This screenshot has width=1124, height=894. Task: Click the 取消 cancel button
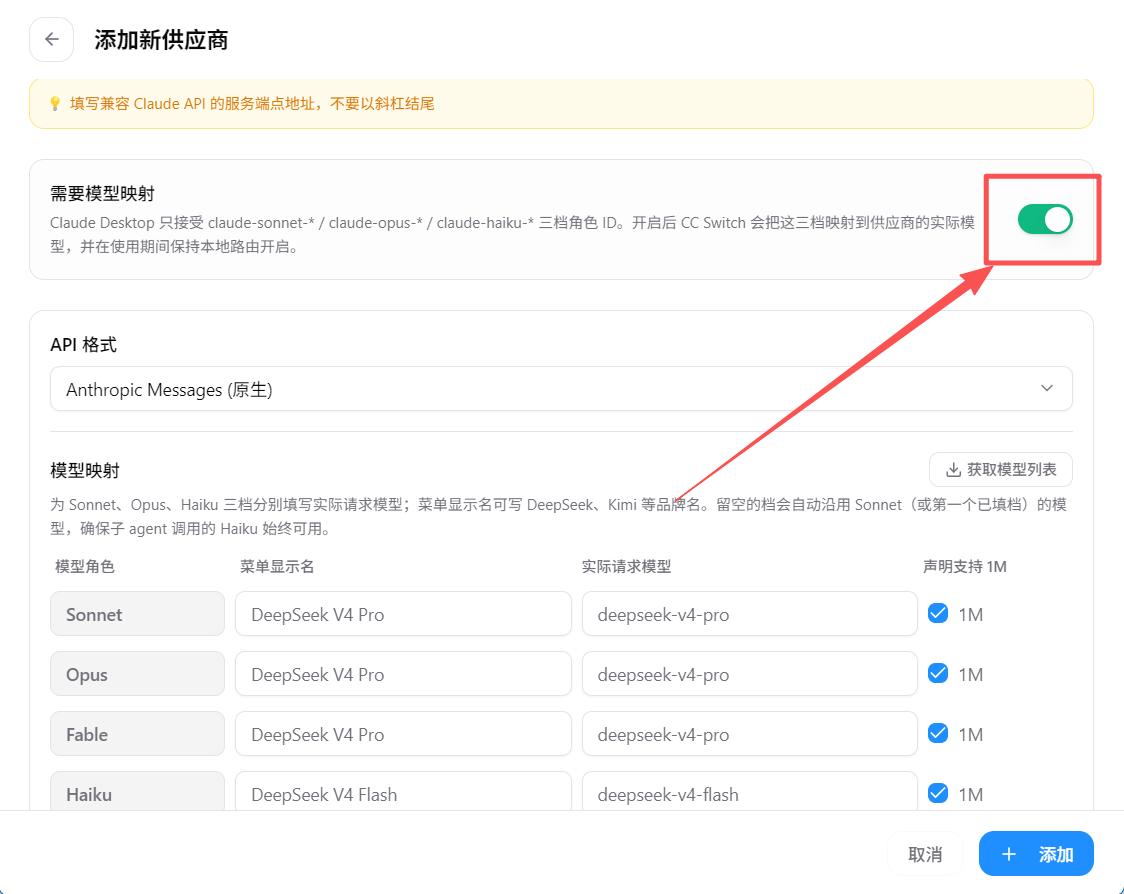(925, 854)
